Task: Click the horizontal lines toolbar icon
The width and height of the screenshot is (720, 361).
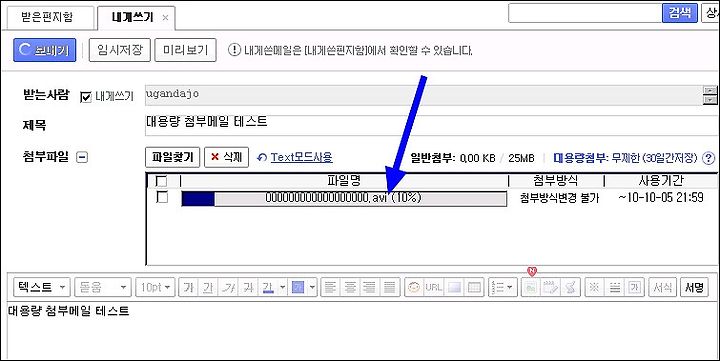Action: [x=614, y=288]
